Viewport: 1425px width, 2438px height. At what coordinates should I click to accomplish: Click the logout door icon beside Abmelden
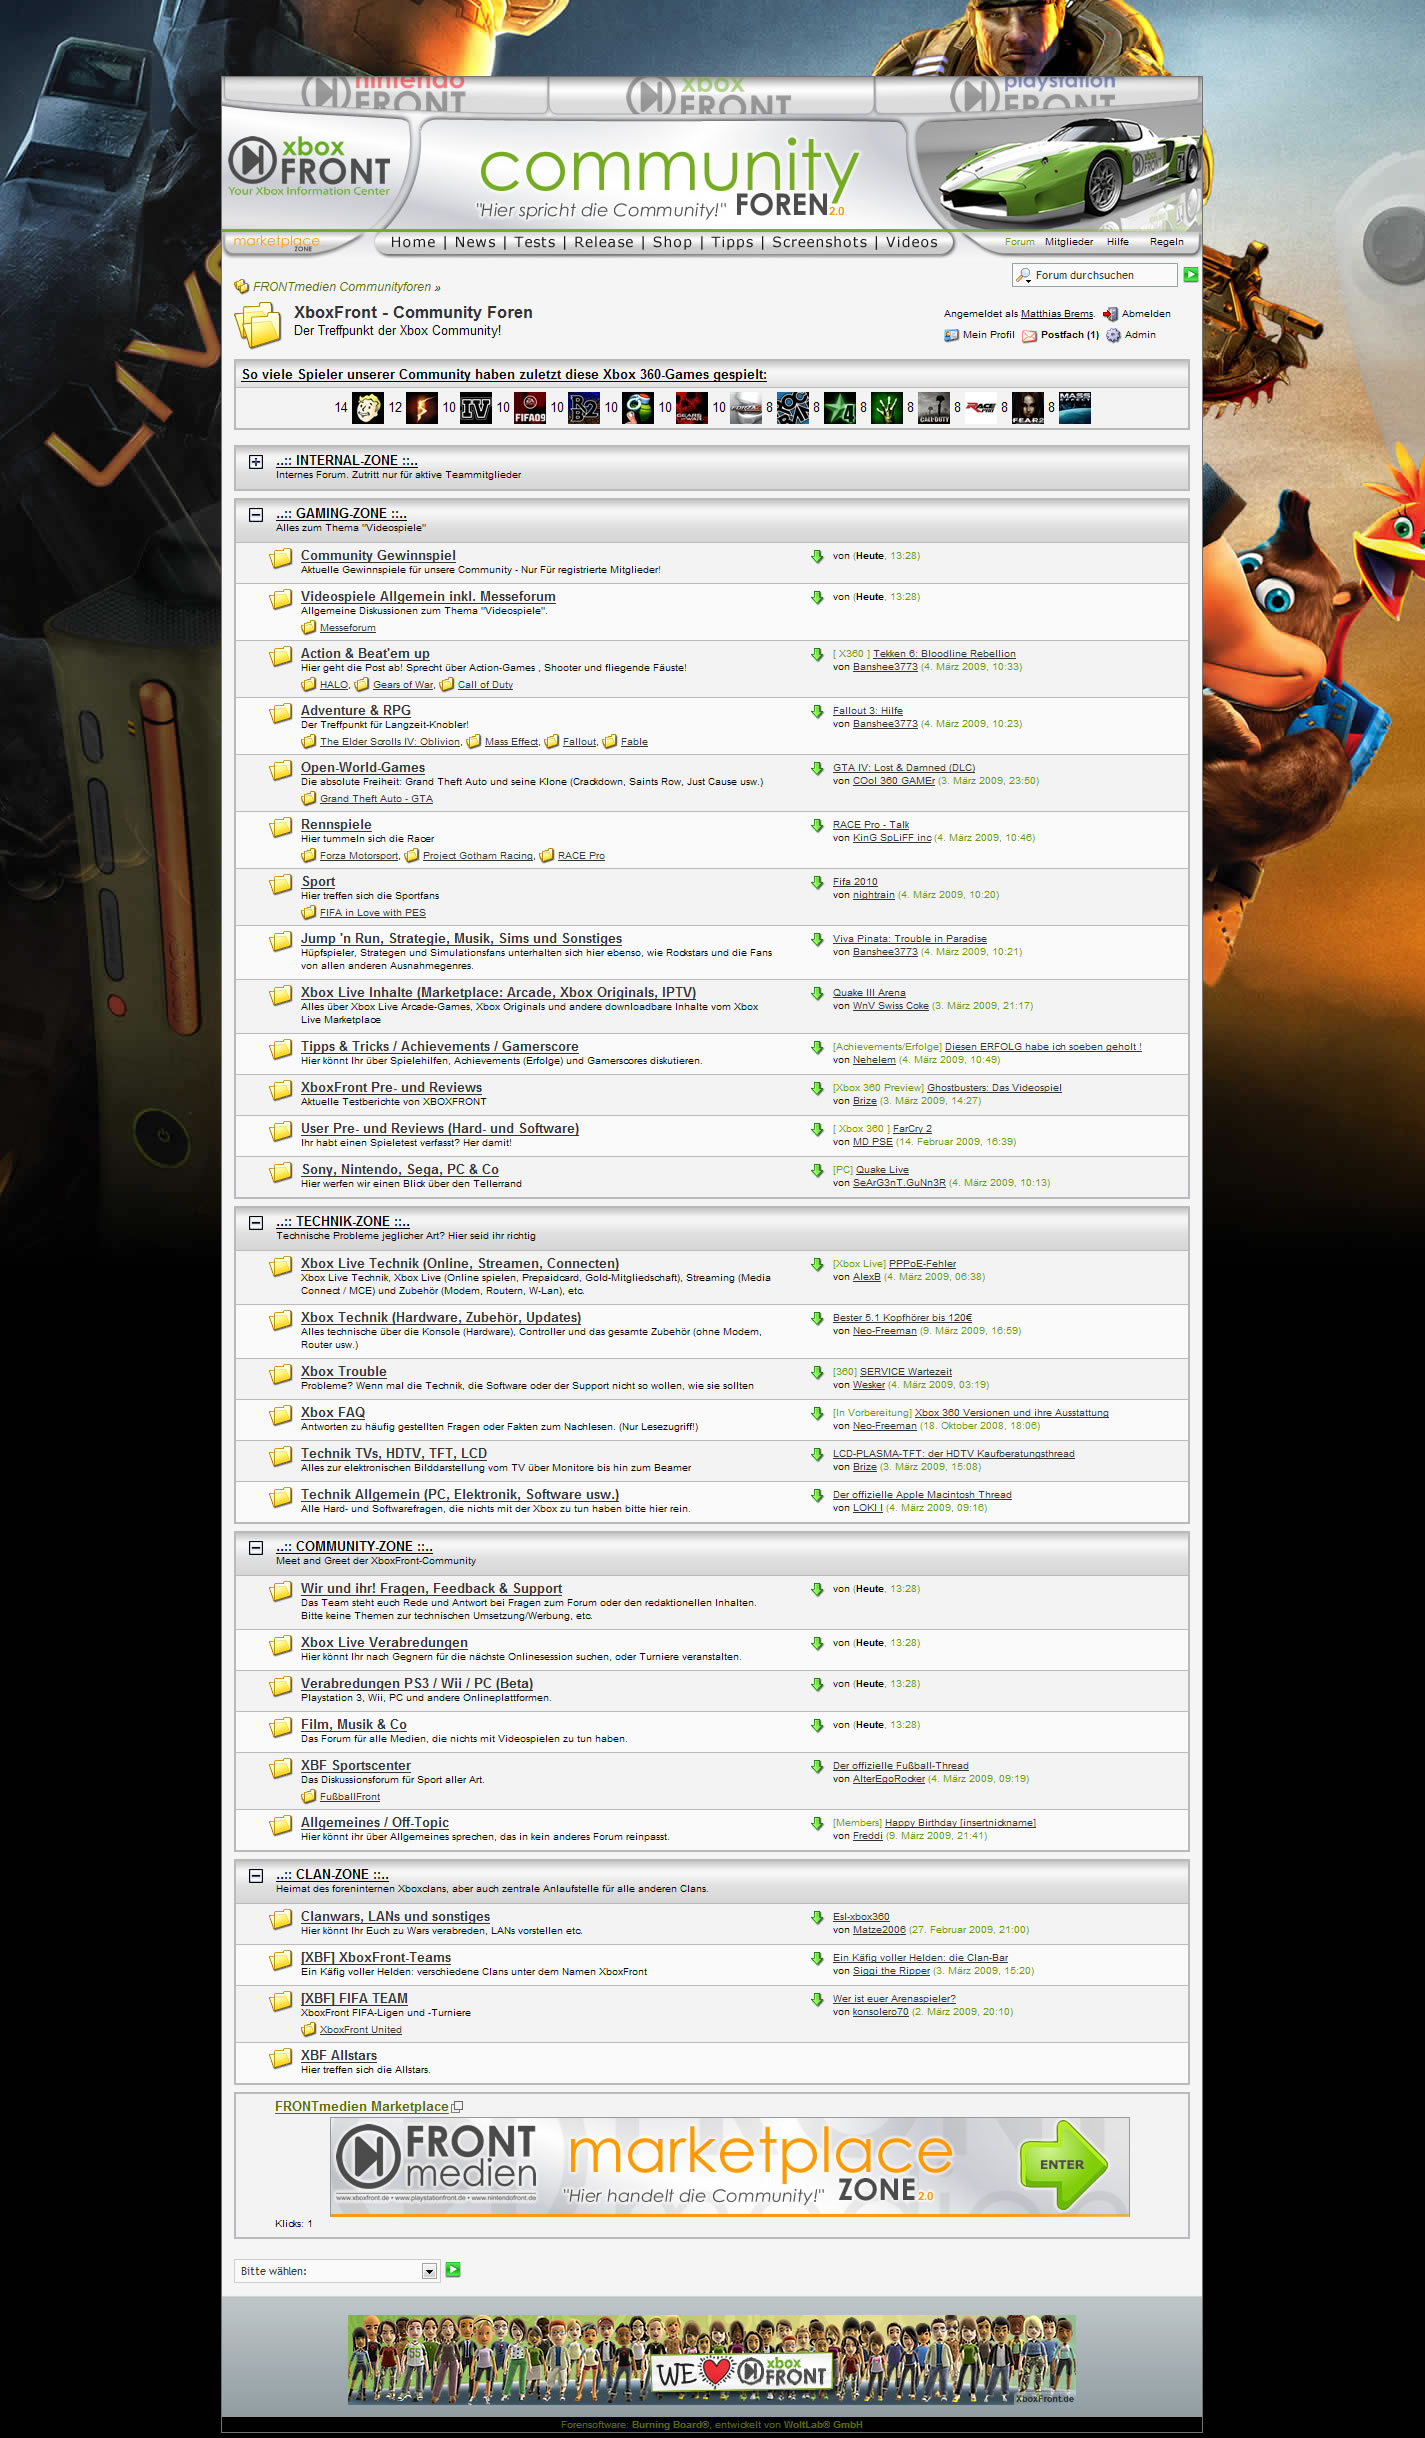[x=1110, y=314]
